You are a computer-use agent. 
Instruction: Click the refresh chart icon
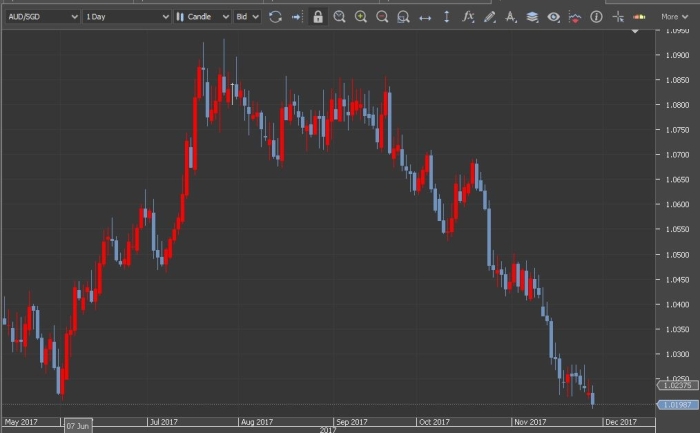tap(275, 17)
